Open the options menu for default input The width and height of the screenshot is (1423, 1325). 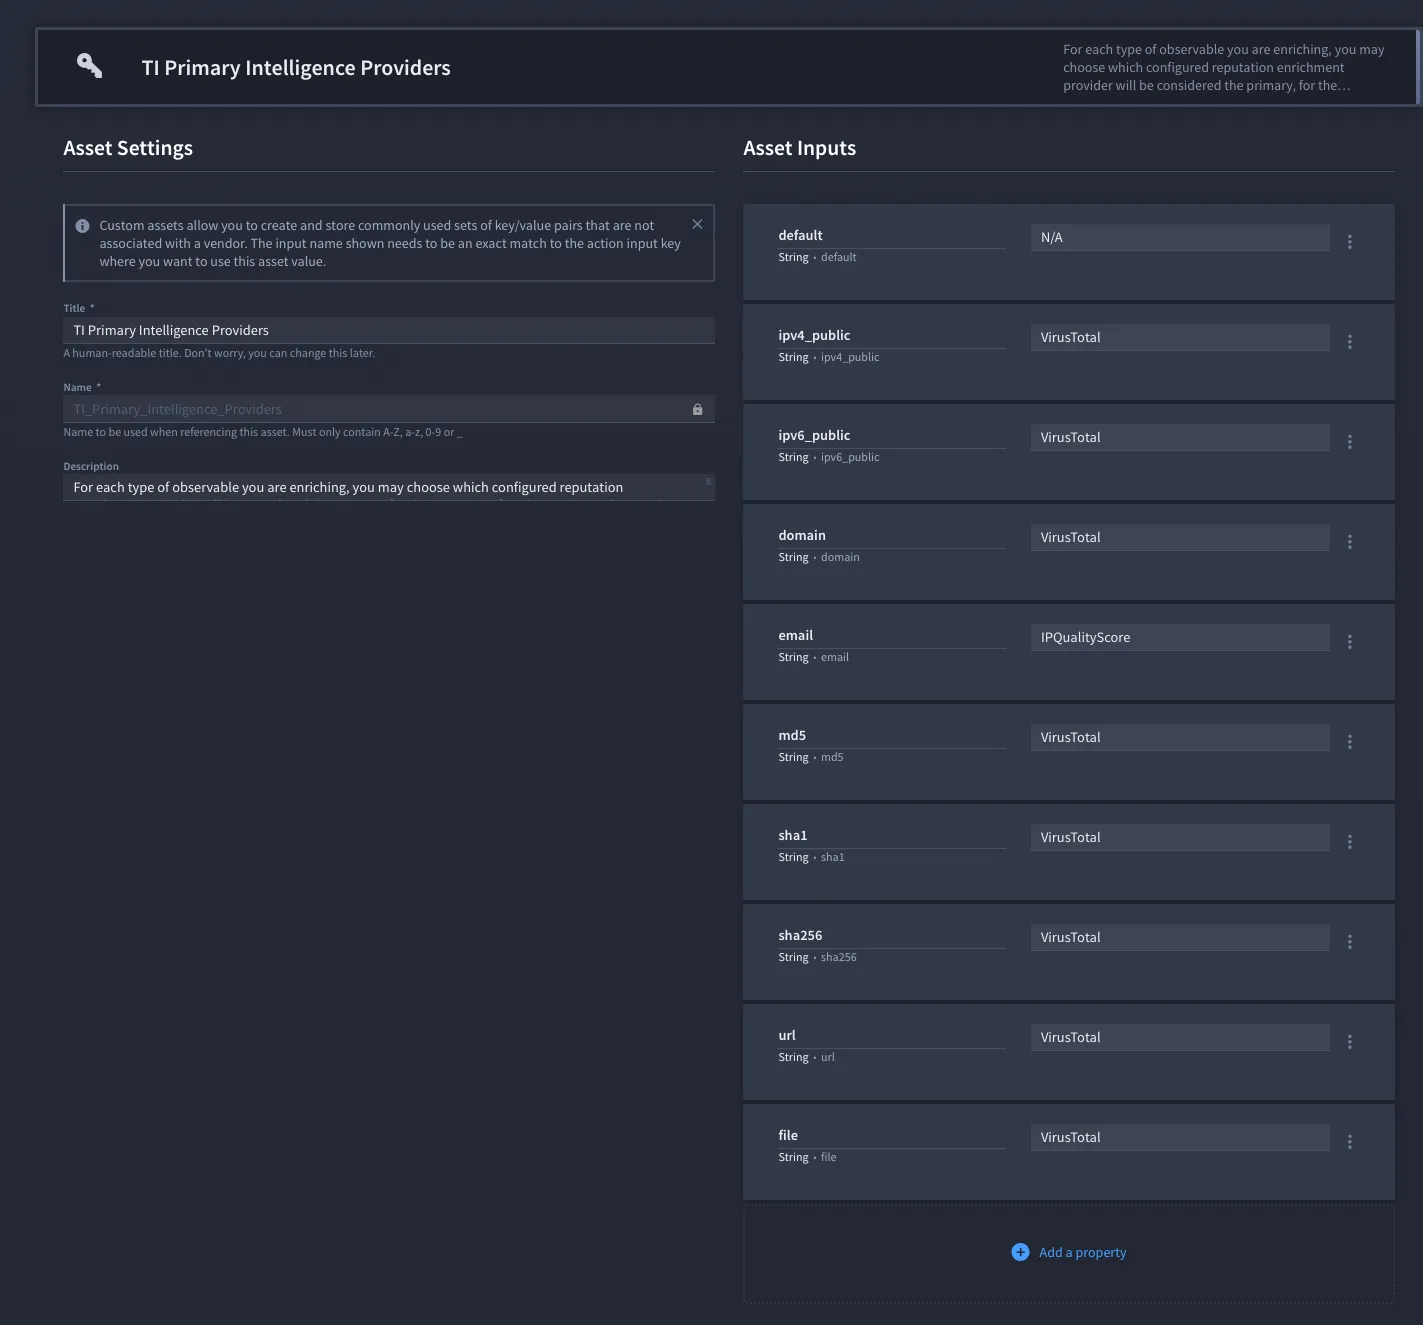coord(1350,242)
